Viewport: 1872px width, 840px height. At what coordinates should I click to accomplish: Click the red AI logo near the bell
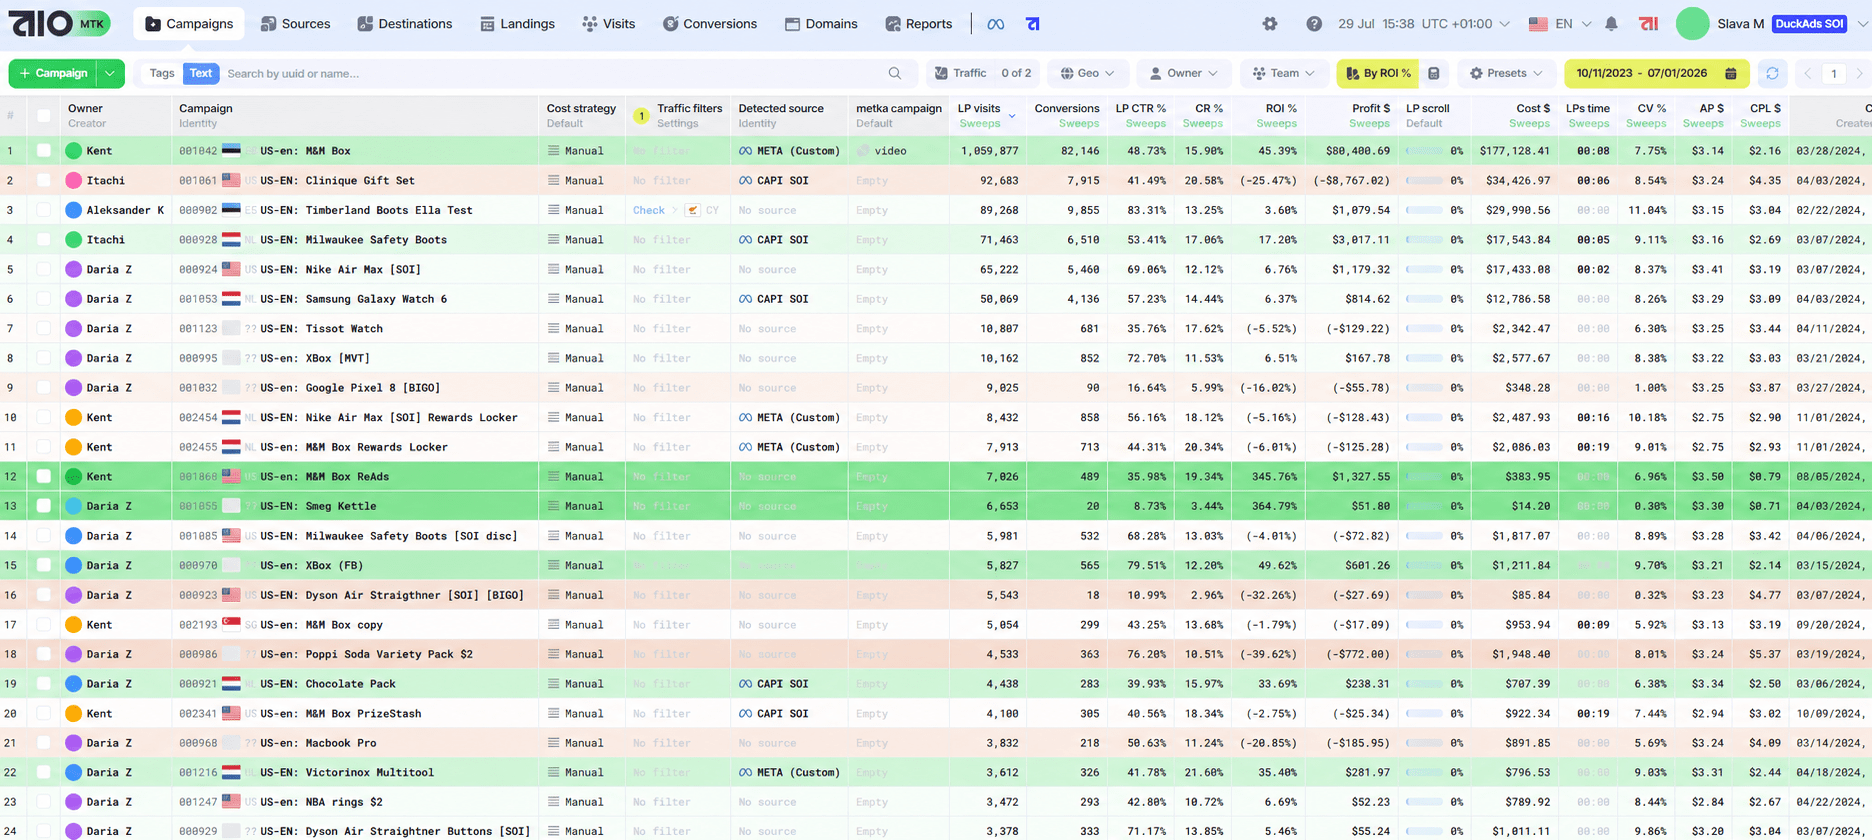click(1648, 24)
